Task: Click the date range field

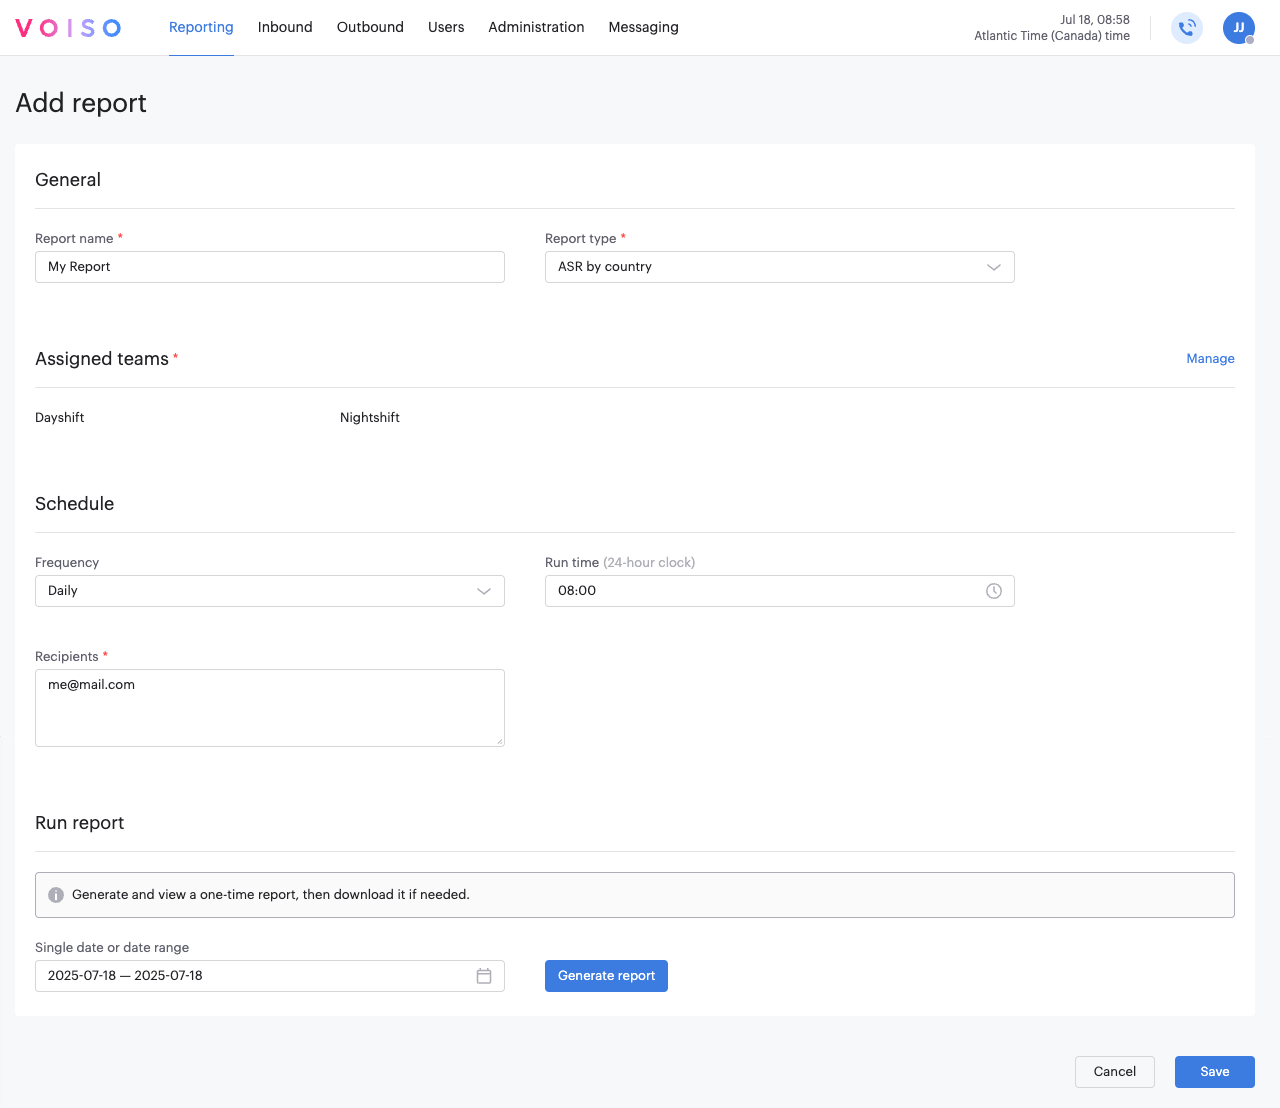Action: (x=270, y=976)
